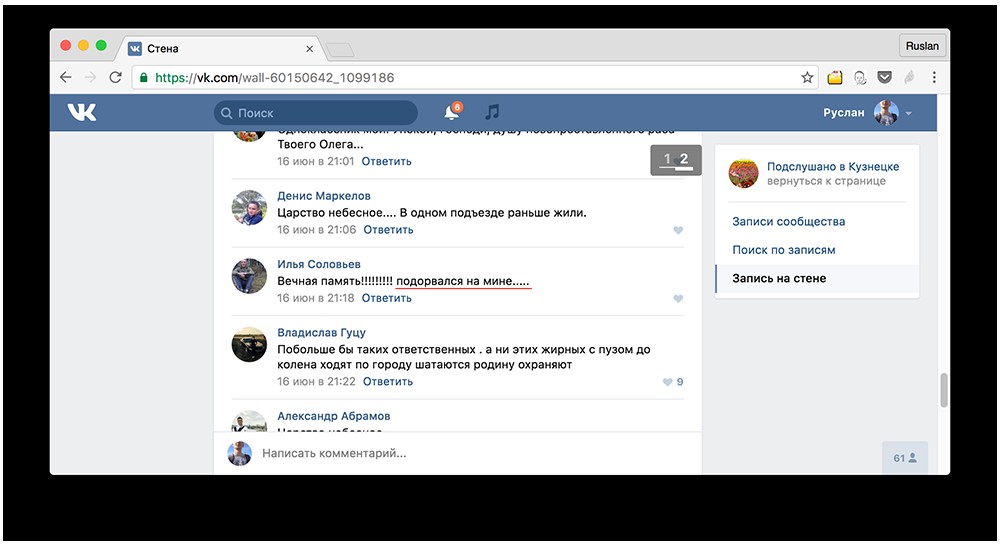The image size is (1000, 546).
Task: Like Денис Маркелов's comment heart
Action: (678, 230)
